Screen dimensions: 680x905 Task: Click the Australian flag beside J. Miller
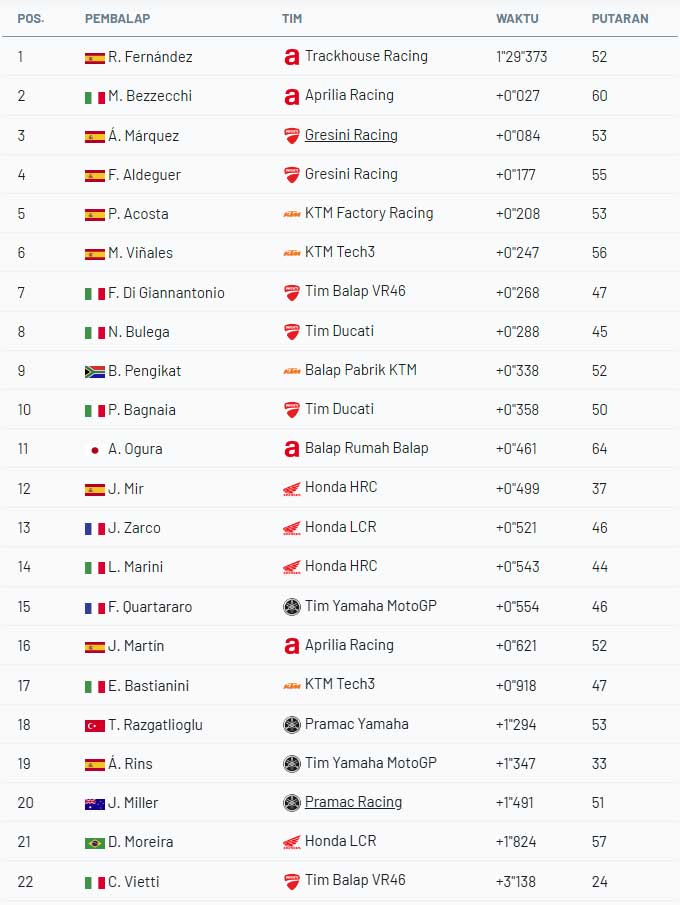click(95, 803)
